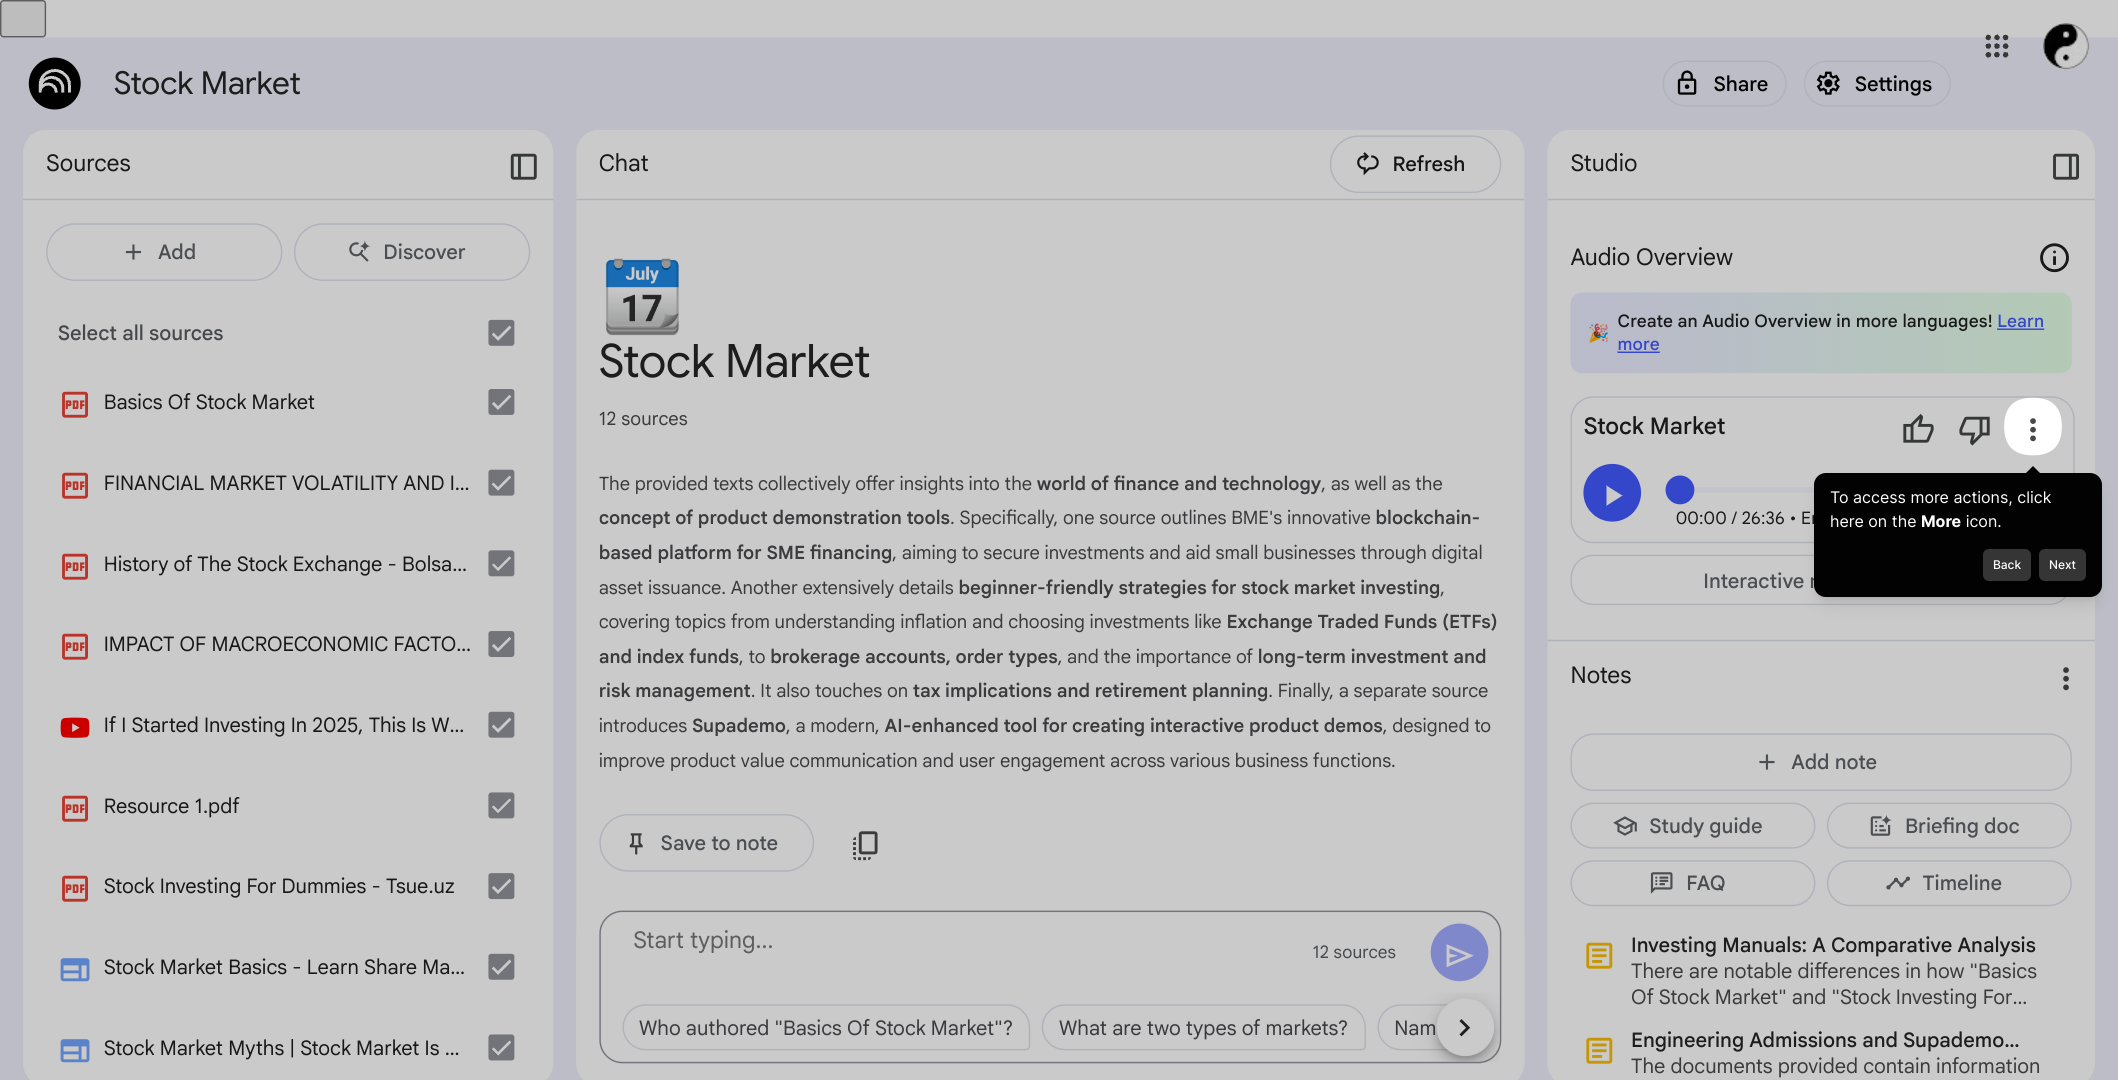This screenshot has height=1080, width=2118.
Task: Open the NotebookLM logo home icon
Action: (x=55, y=83)
